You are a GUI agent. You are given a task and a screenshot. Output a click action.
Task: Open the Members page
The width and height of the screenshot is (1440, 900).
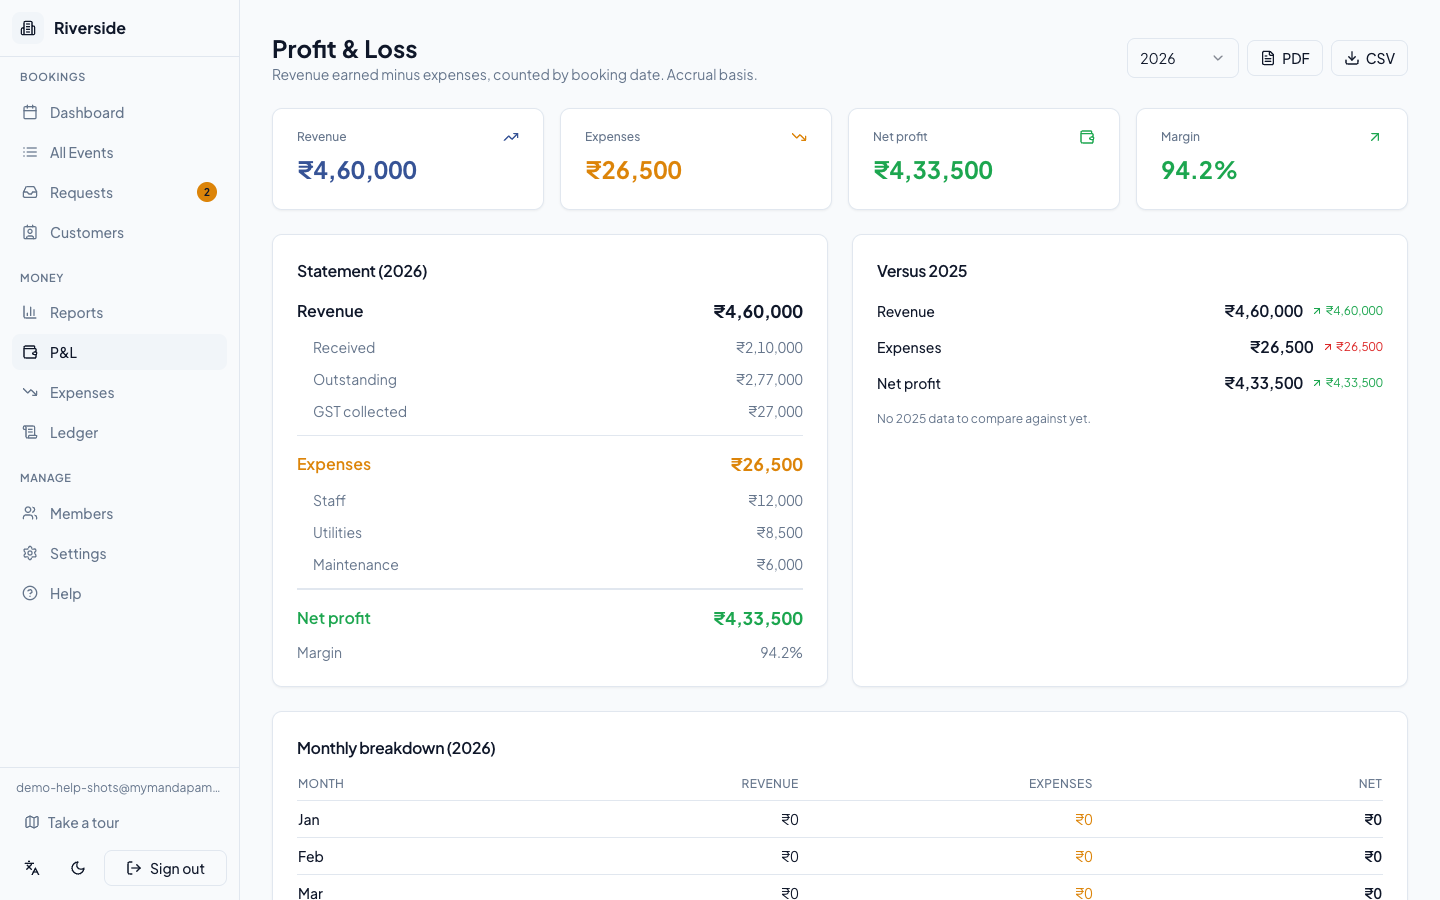119,513
